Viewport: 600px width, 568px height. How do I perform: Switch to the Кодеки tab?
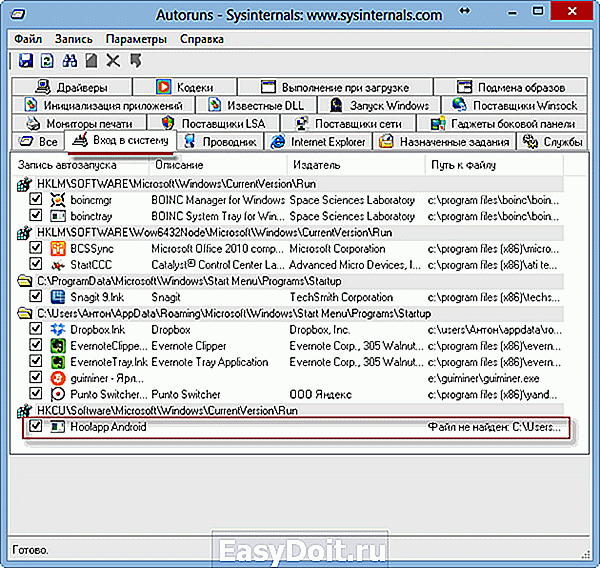[185, 87]
